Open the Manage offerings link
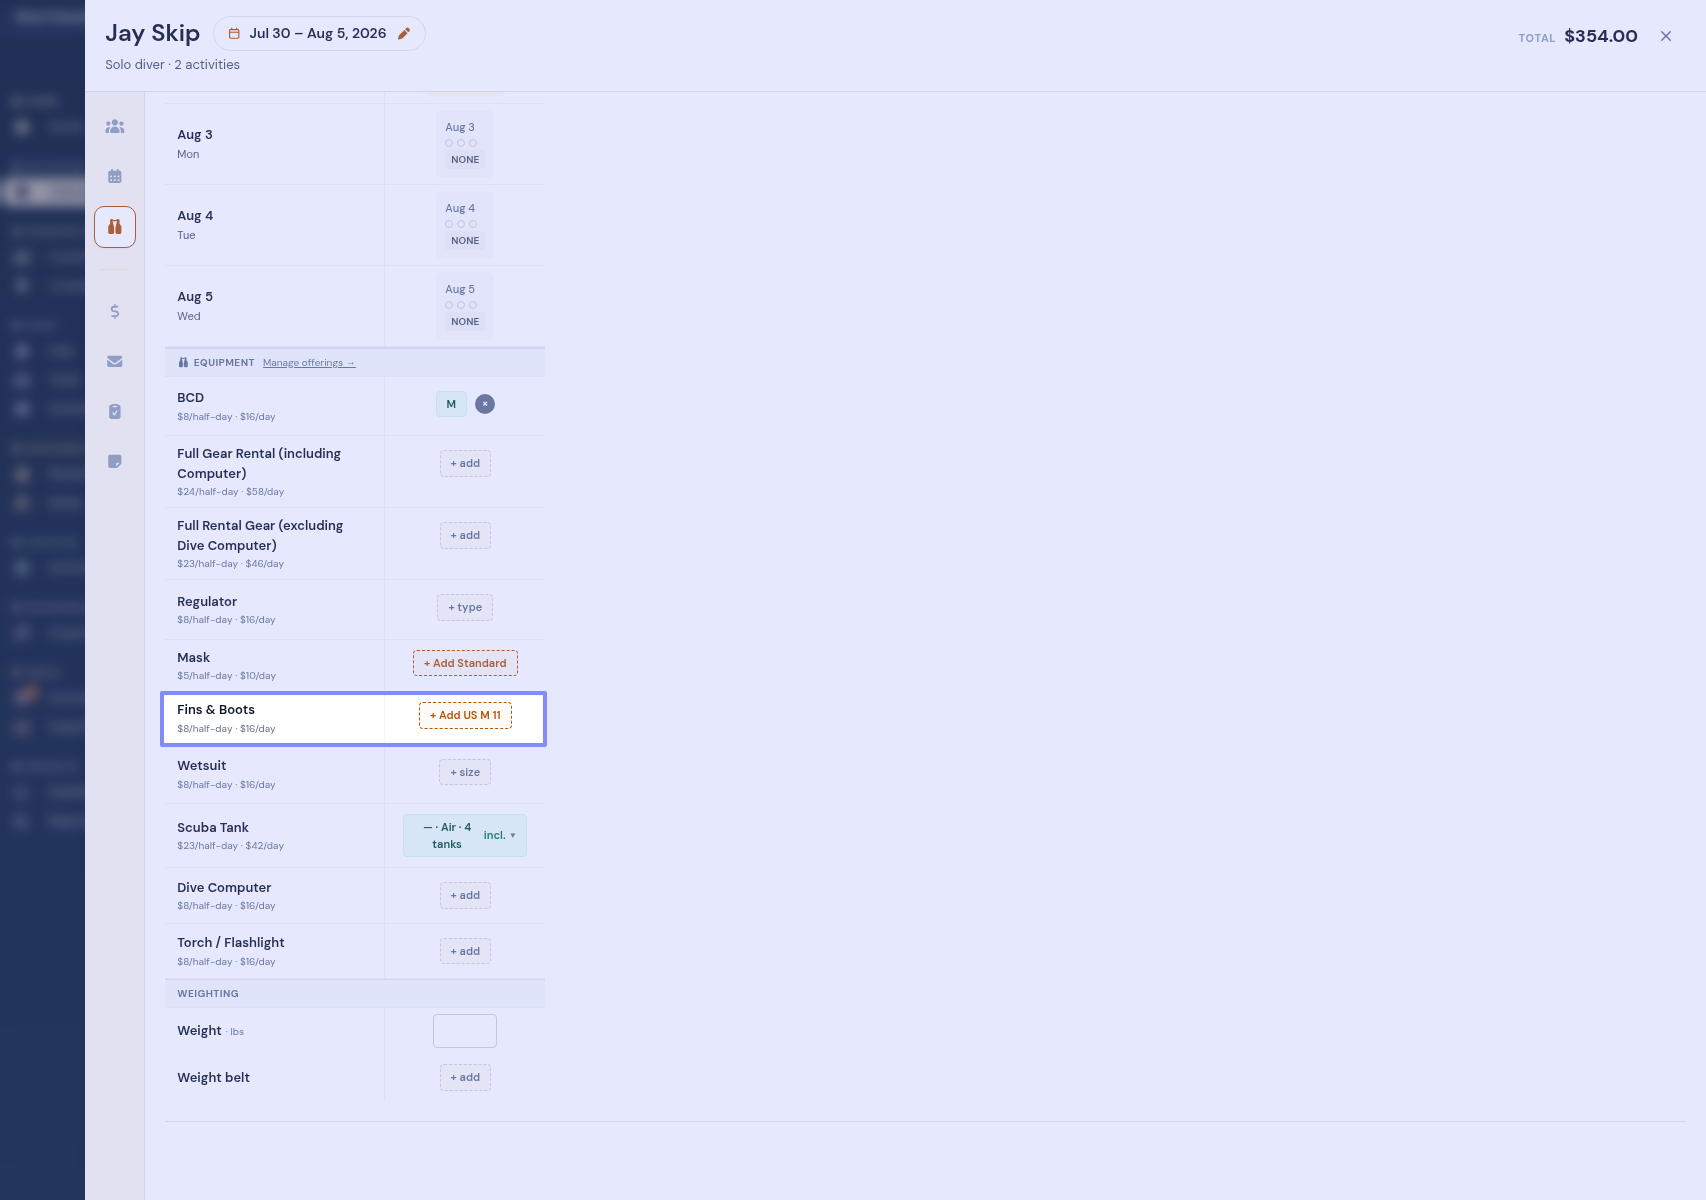 (309, 363)
